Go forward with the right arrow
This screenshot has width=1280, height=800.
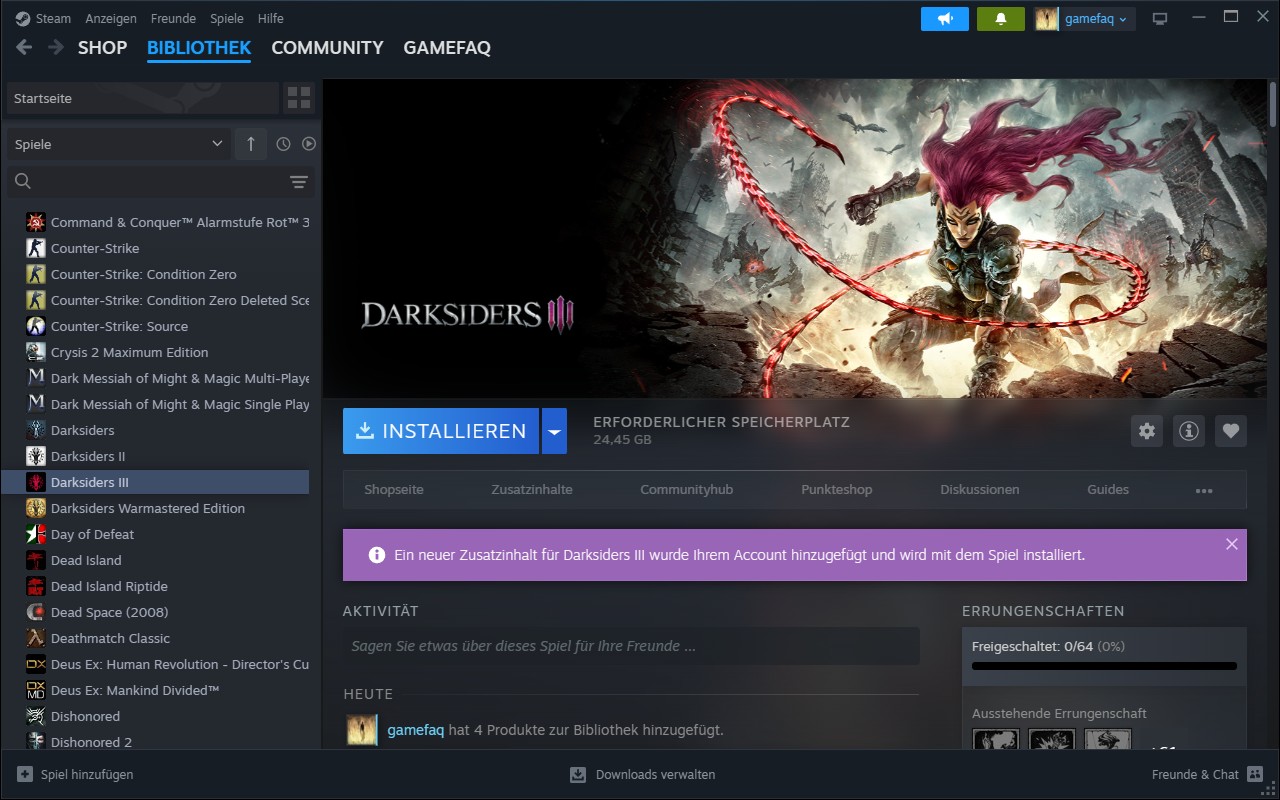point(56,47)
